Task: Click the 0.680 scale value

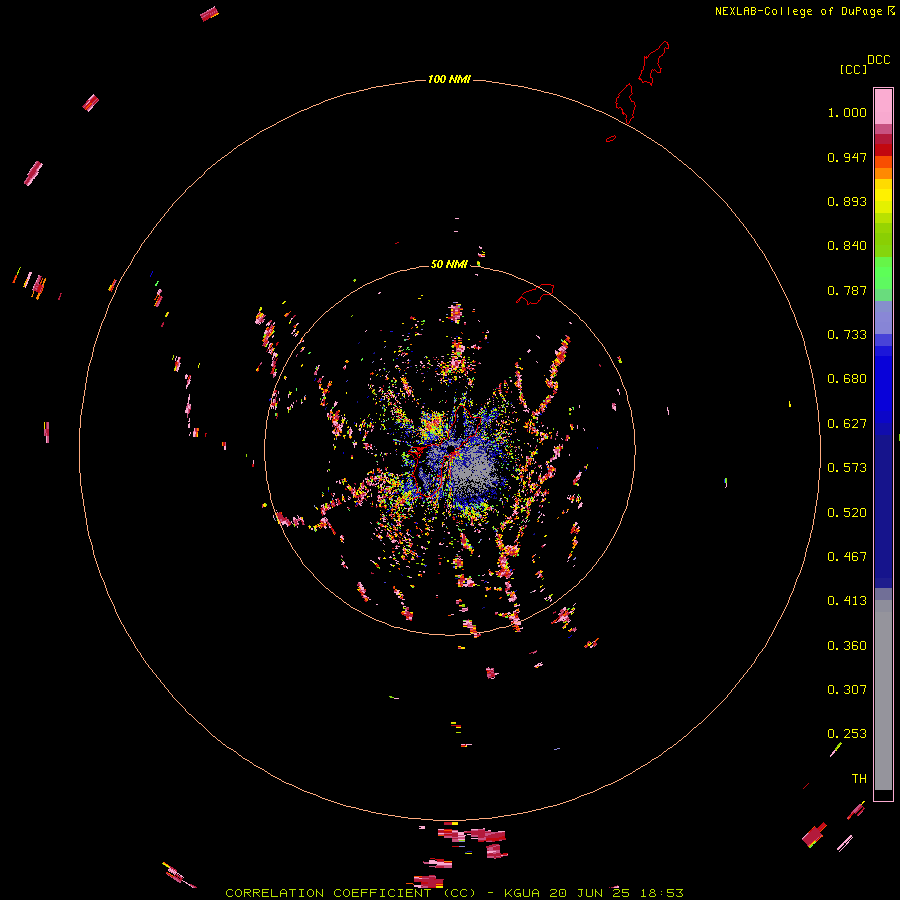Action: click(x=847, y=379)
